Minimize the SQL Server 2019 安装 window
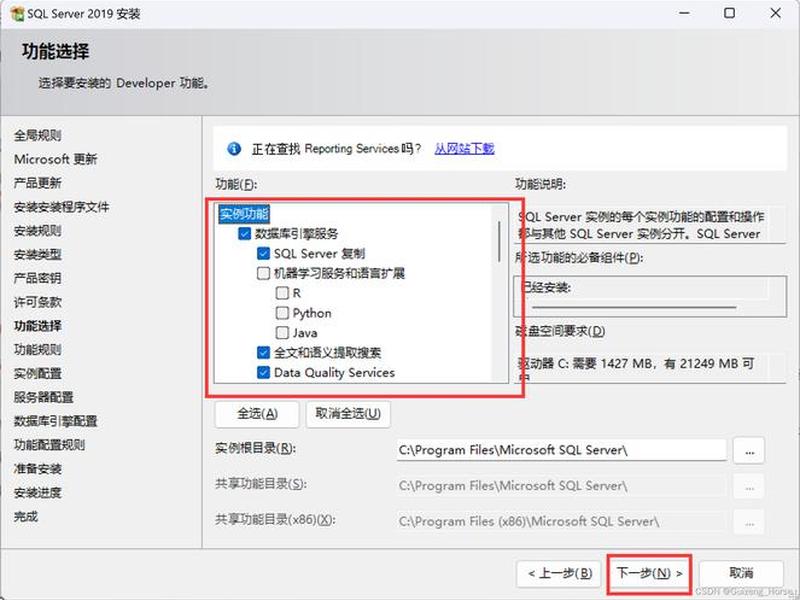The image size is (800, 600). (x=684, y=13)
